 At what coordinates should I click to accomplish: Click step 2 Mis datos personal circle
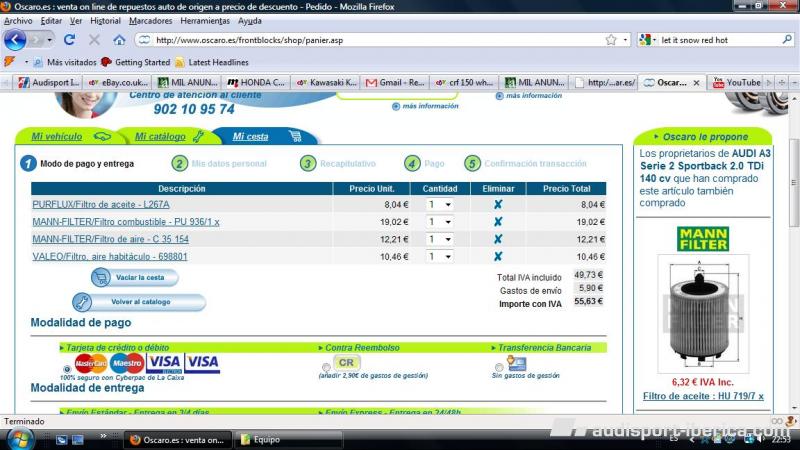coord(180,164)
